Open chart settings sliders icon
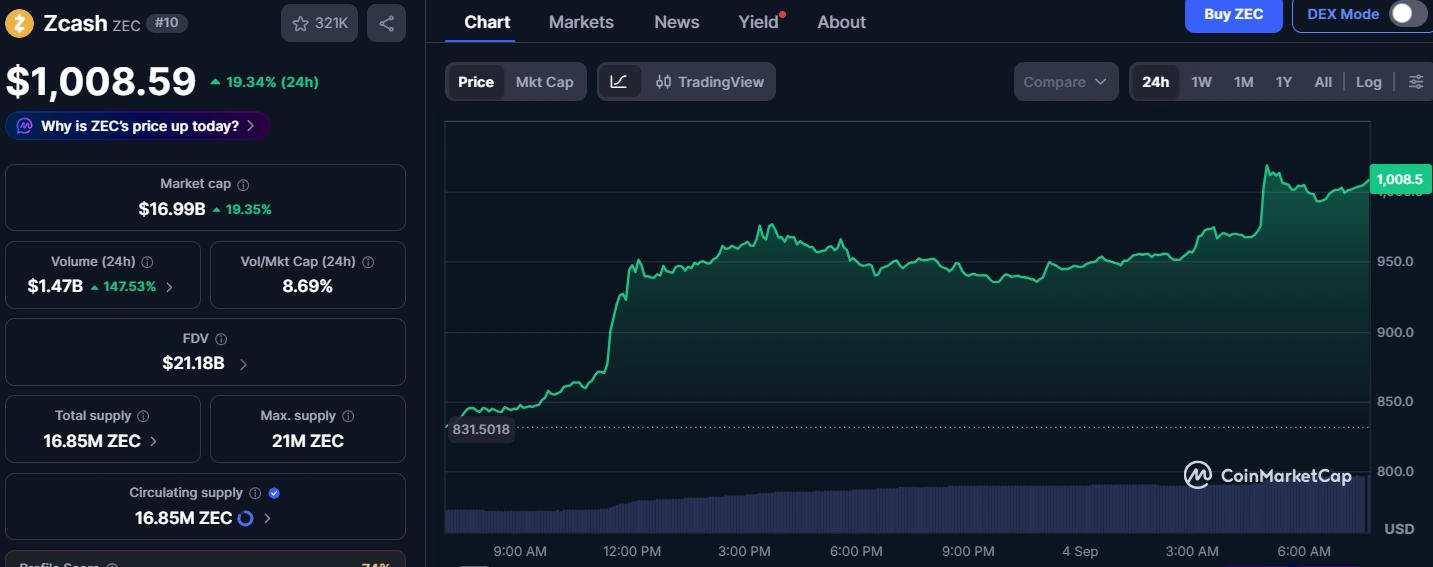The width and height of the screenshot is (1433, 567). (x=1416, y=82)
